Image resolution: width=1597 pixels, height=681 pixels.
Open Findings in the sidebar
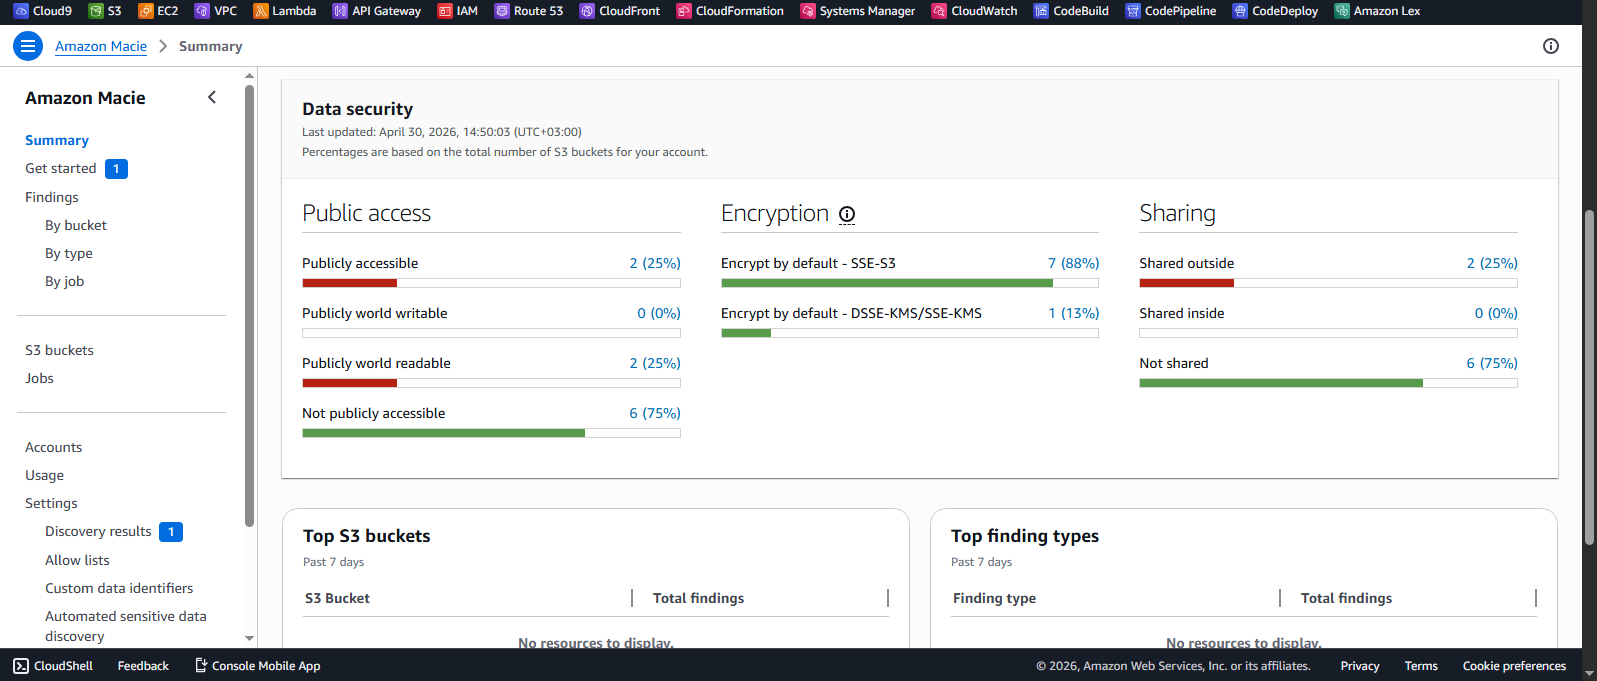coord(52,197)
